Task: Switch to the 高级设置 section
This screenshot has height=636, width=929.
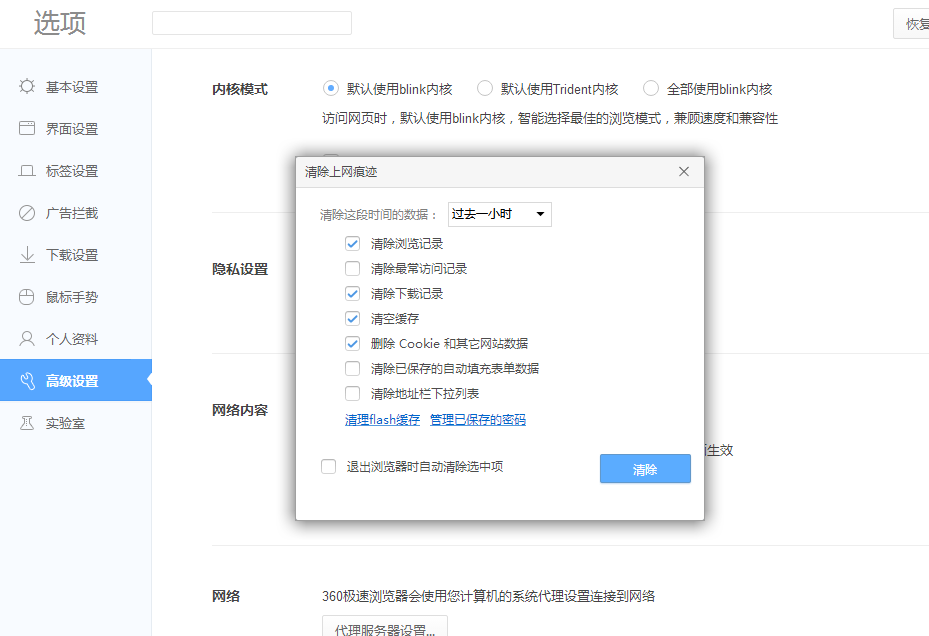Action: pos(60,380)
